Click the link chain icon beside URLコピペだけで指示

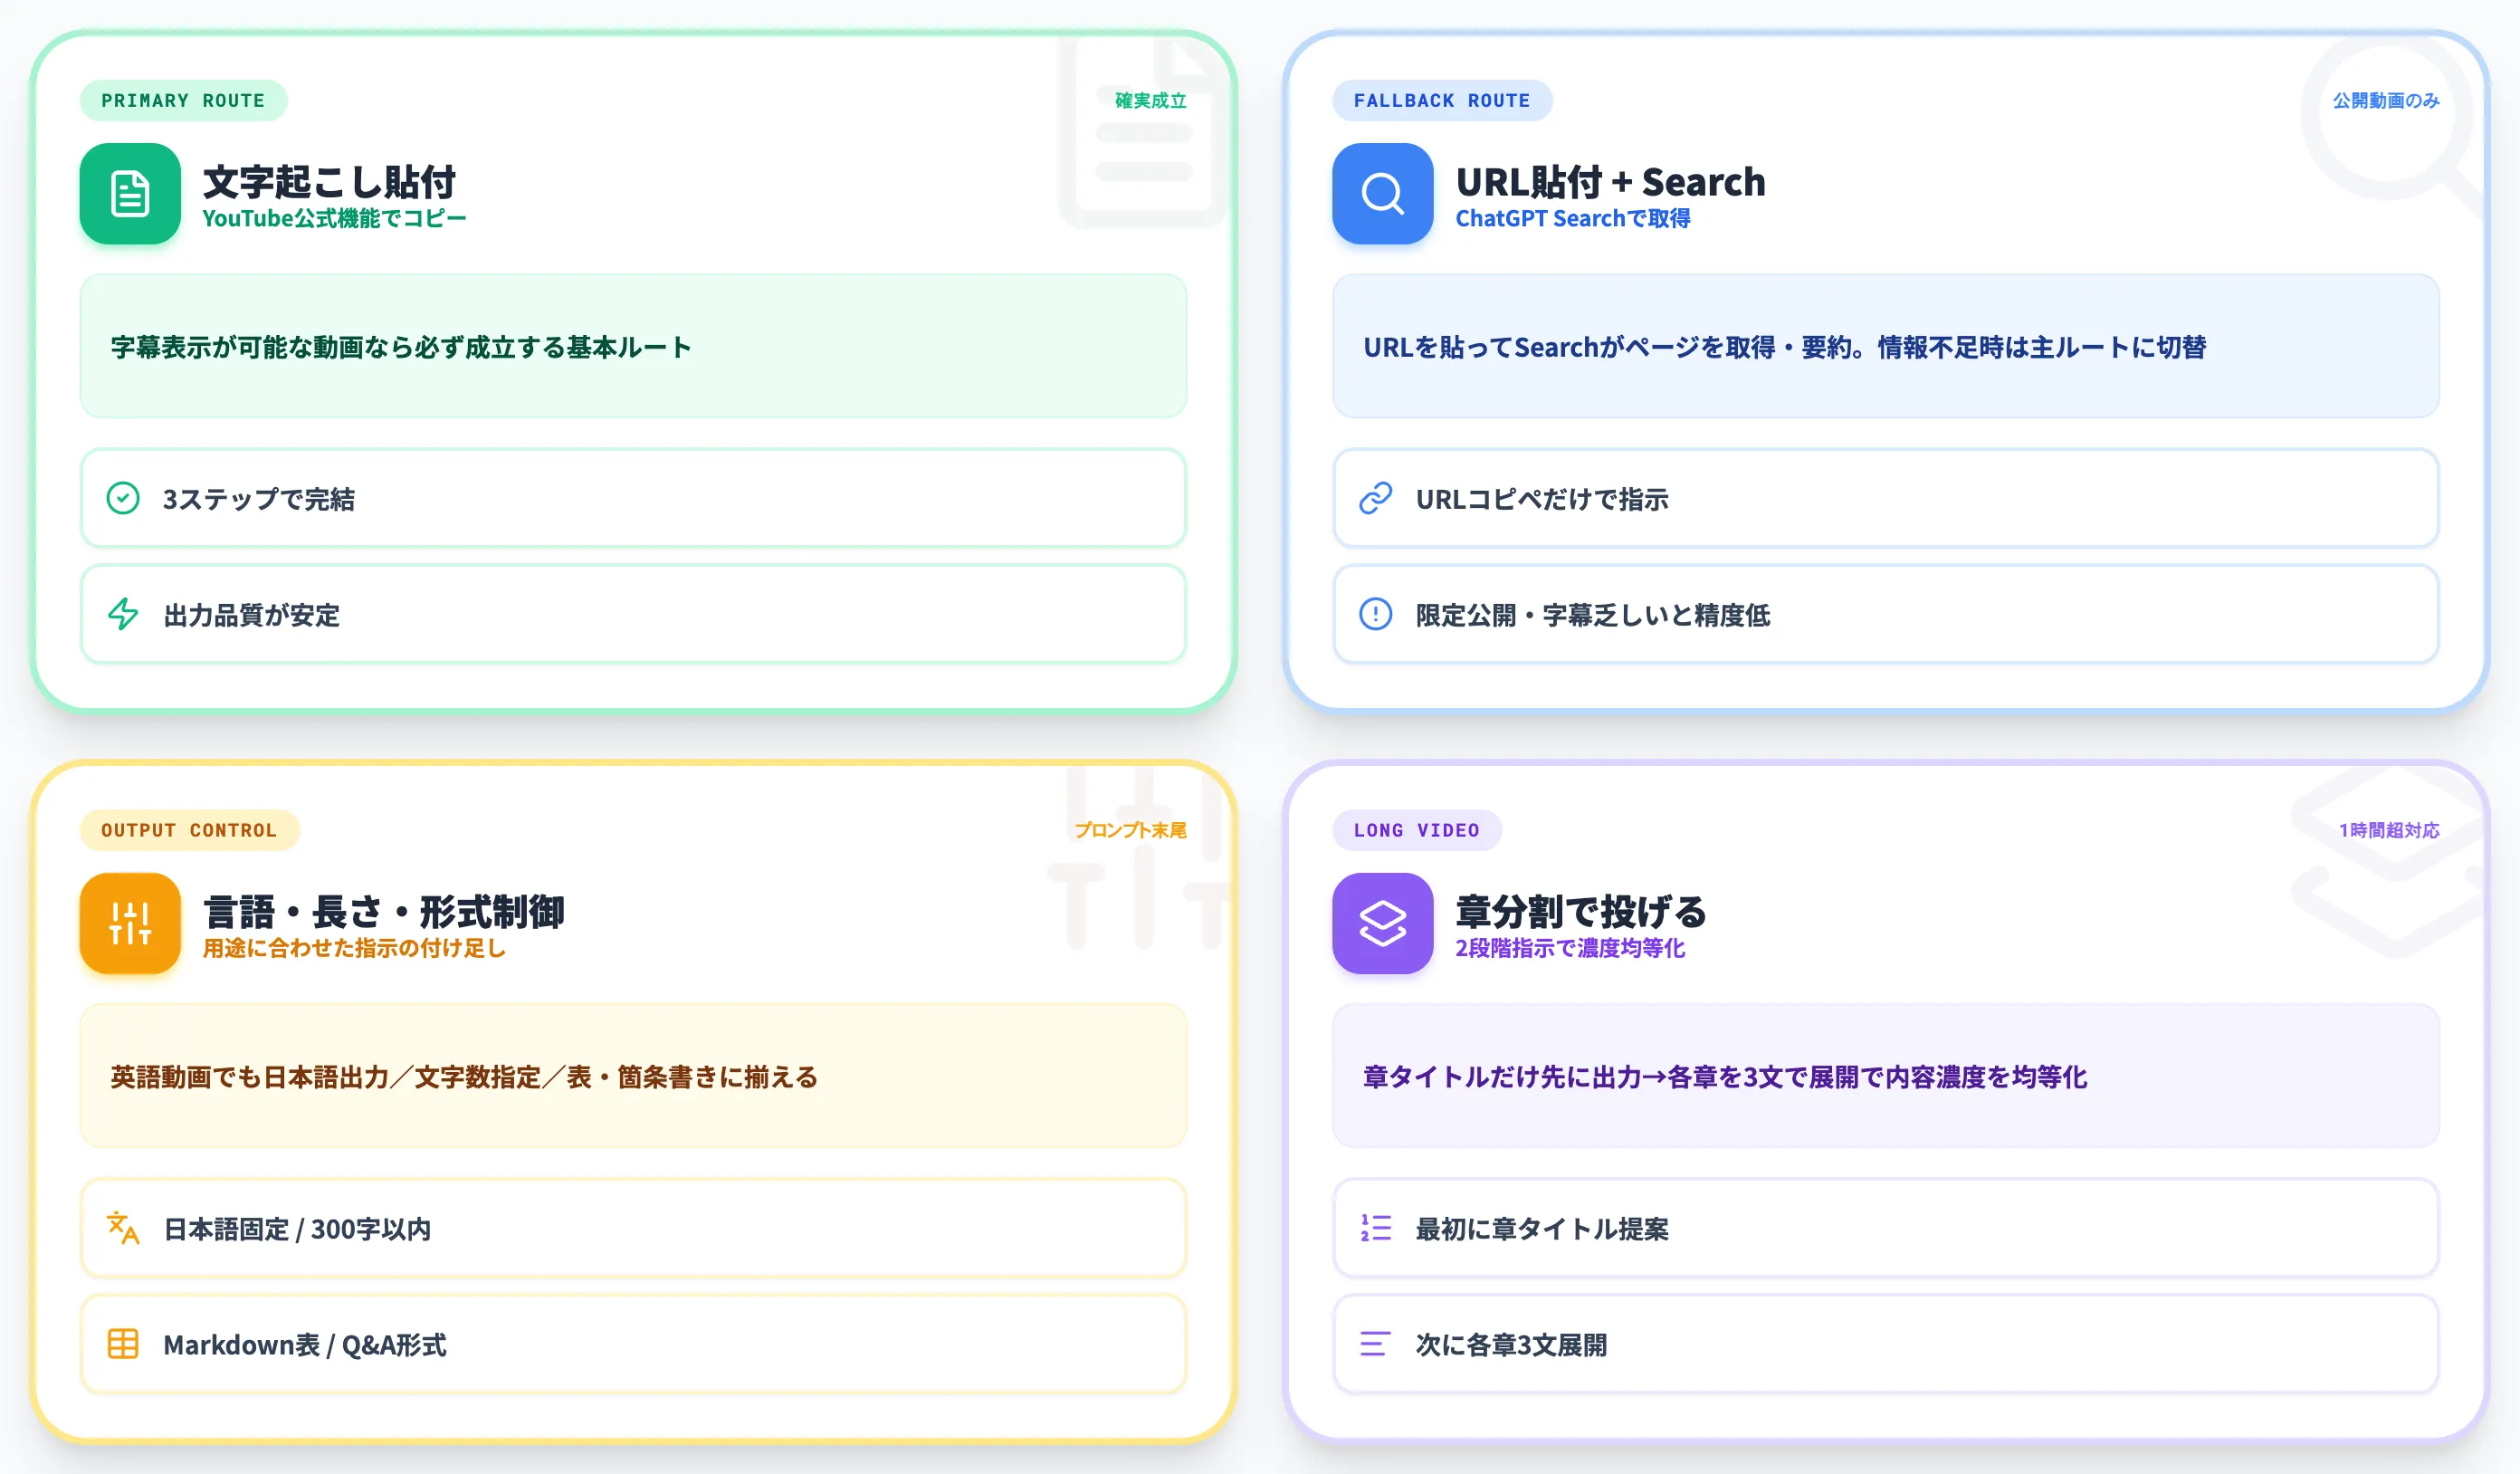click(x=1376, y=498)
